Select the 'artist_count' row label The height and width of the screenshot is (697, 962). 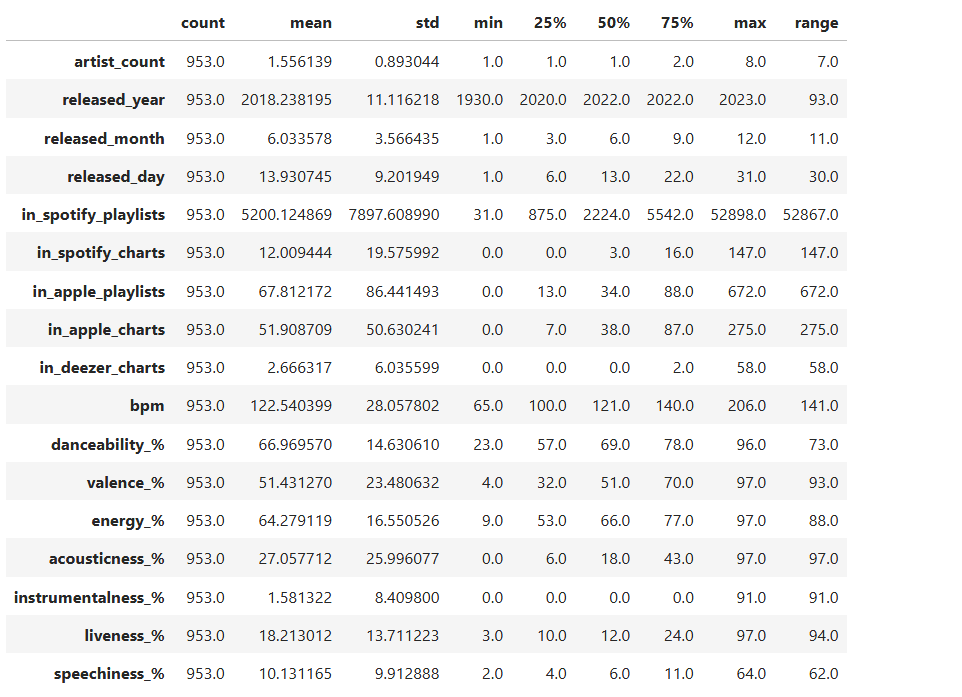[119, 62]
